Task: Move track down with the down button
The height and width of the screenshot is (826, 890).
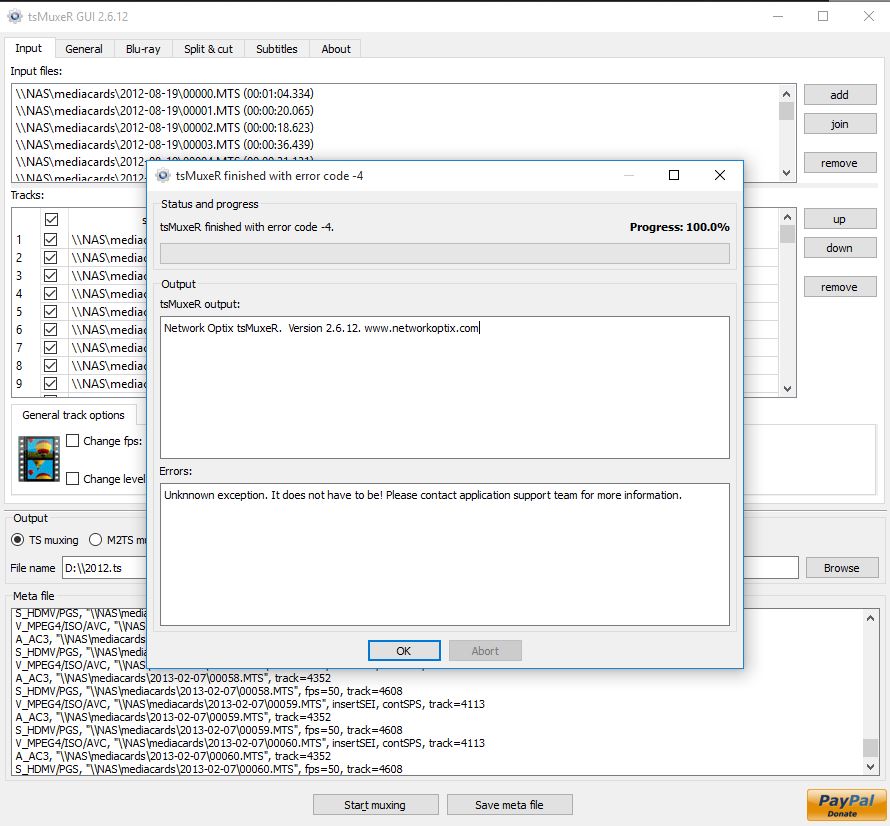Action: (839, 248)
